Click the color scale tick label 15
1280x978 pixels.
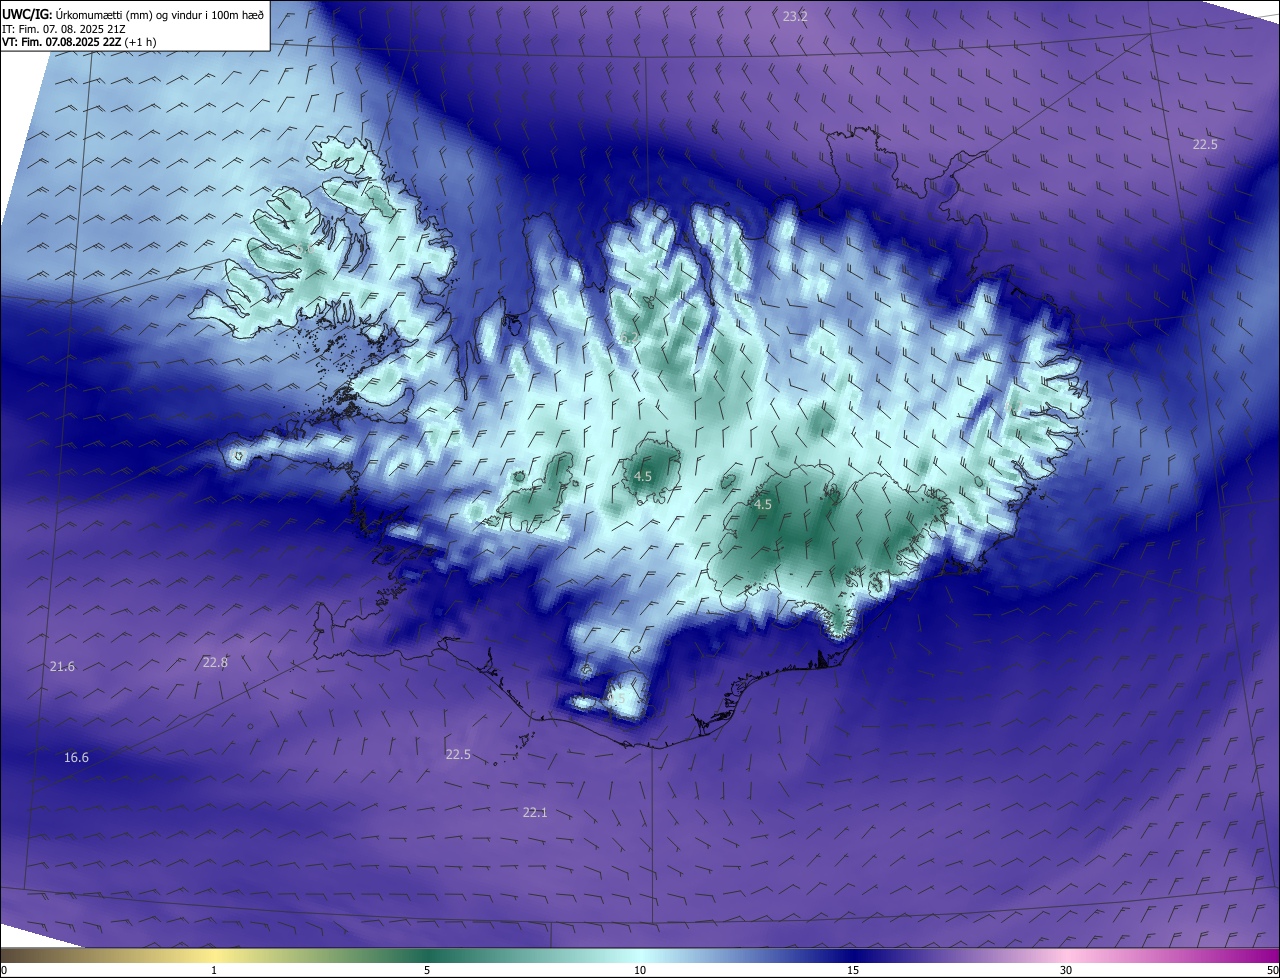point(853,970)
